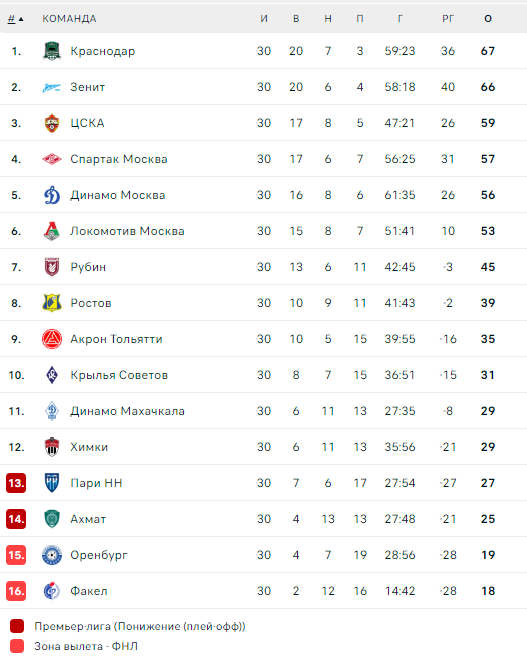
Task: Sort by the О points header
Action: [488, 19]
